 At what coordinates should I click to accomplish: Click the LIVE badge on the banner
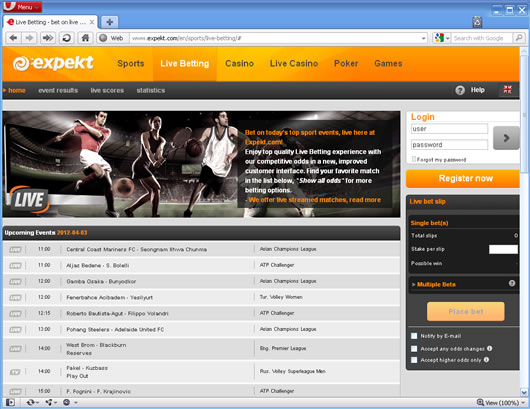(28, 200)
